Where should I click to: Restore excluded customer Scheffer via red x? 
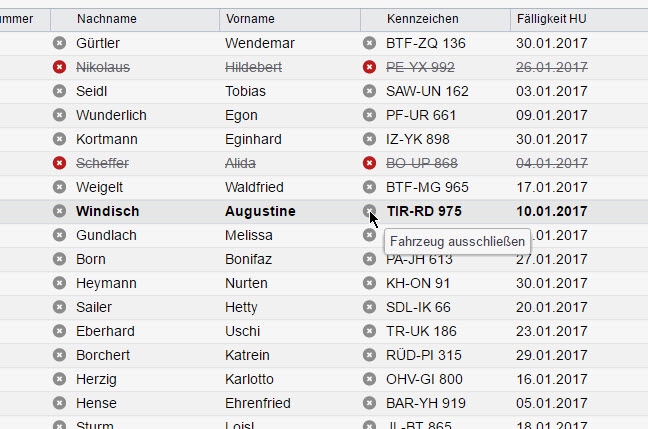(60, 163)
